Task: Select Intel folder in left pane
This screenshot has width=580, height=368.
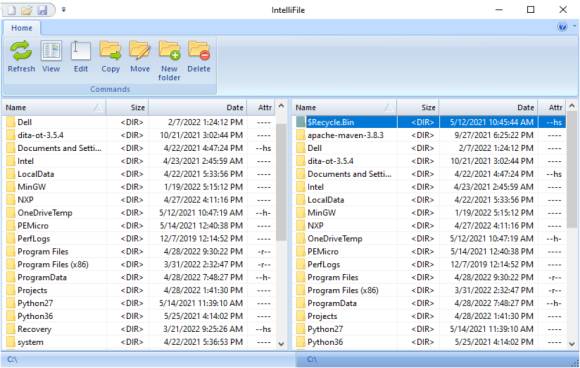Action: click(x=140, y=161)
